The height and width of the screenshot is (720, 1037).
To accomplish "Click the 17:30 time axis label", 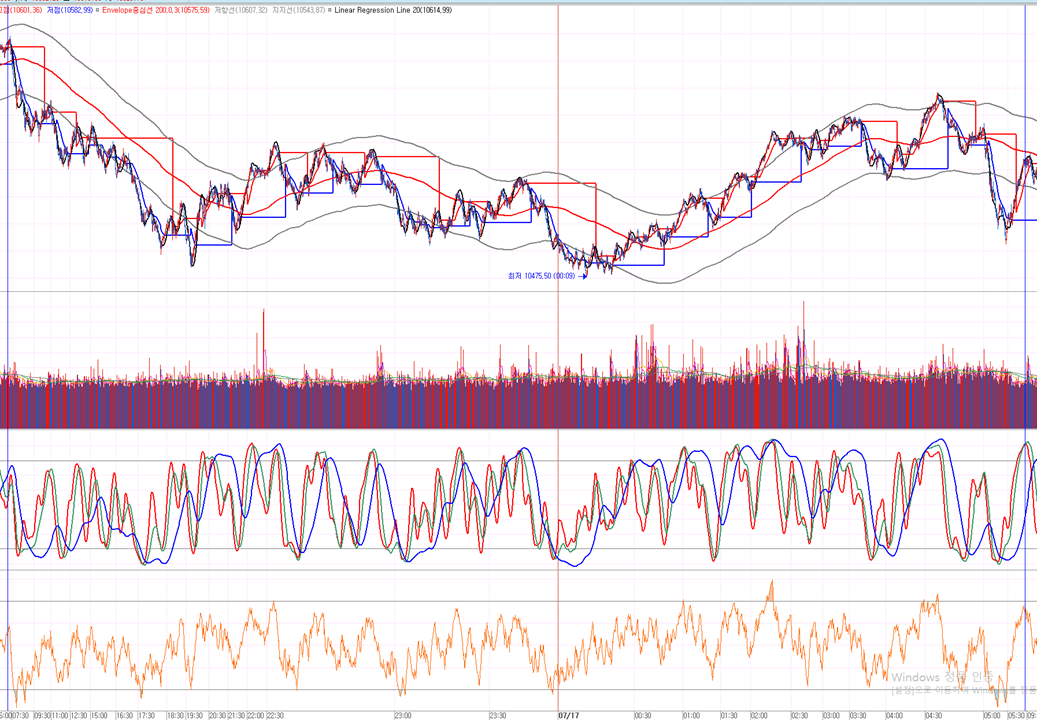I will coord(146,715).
